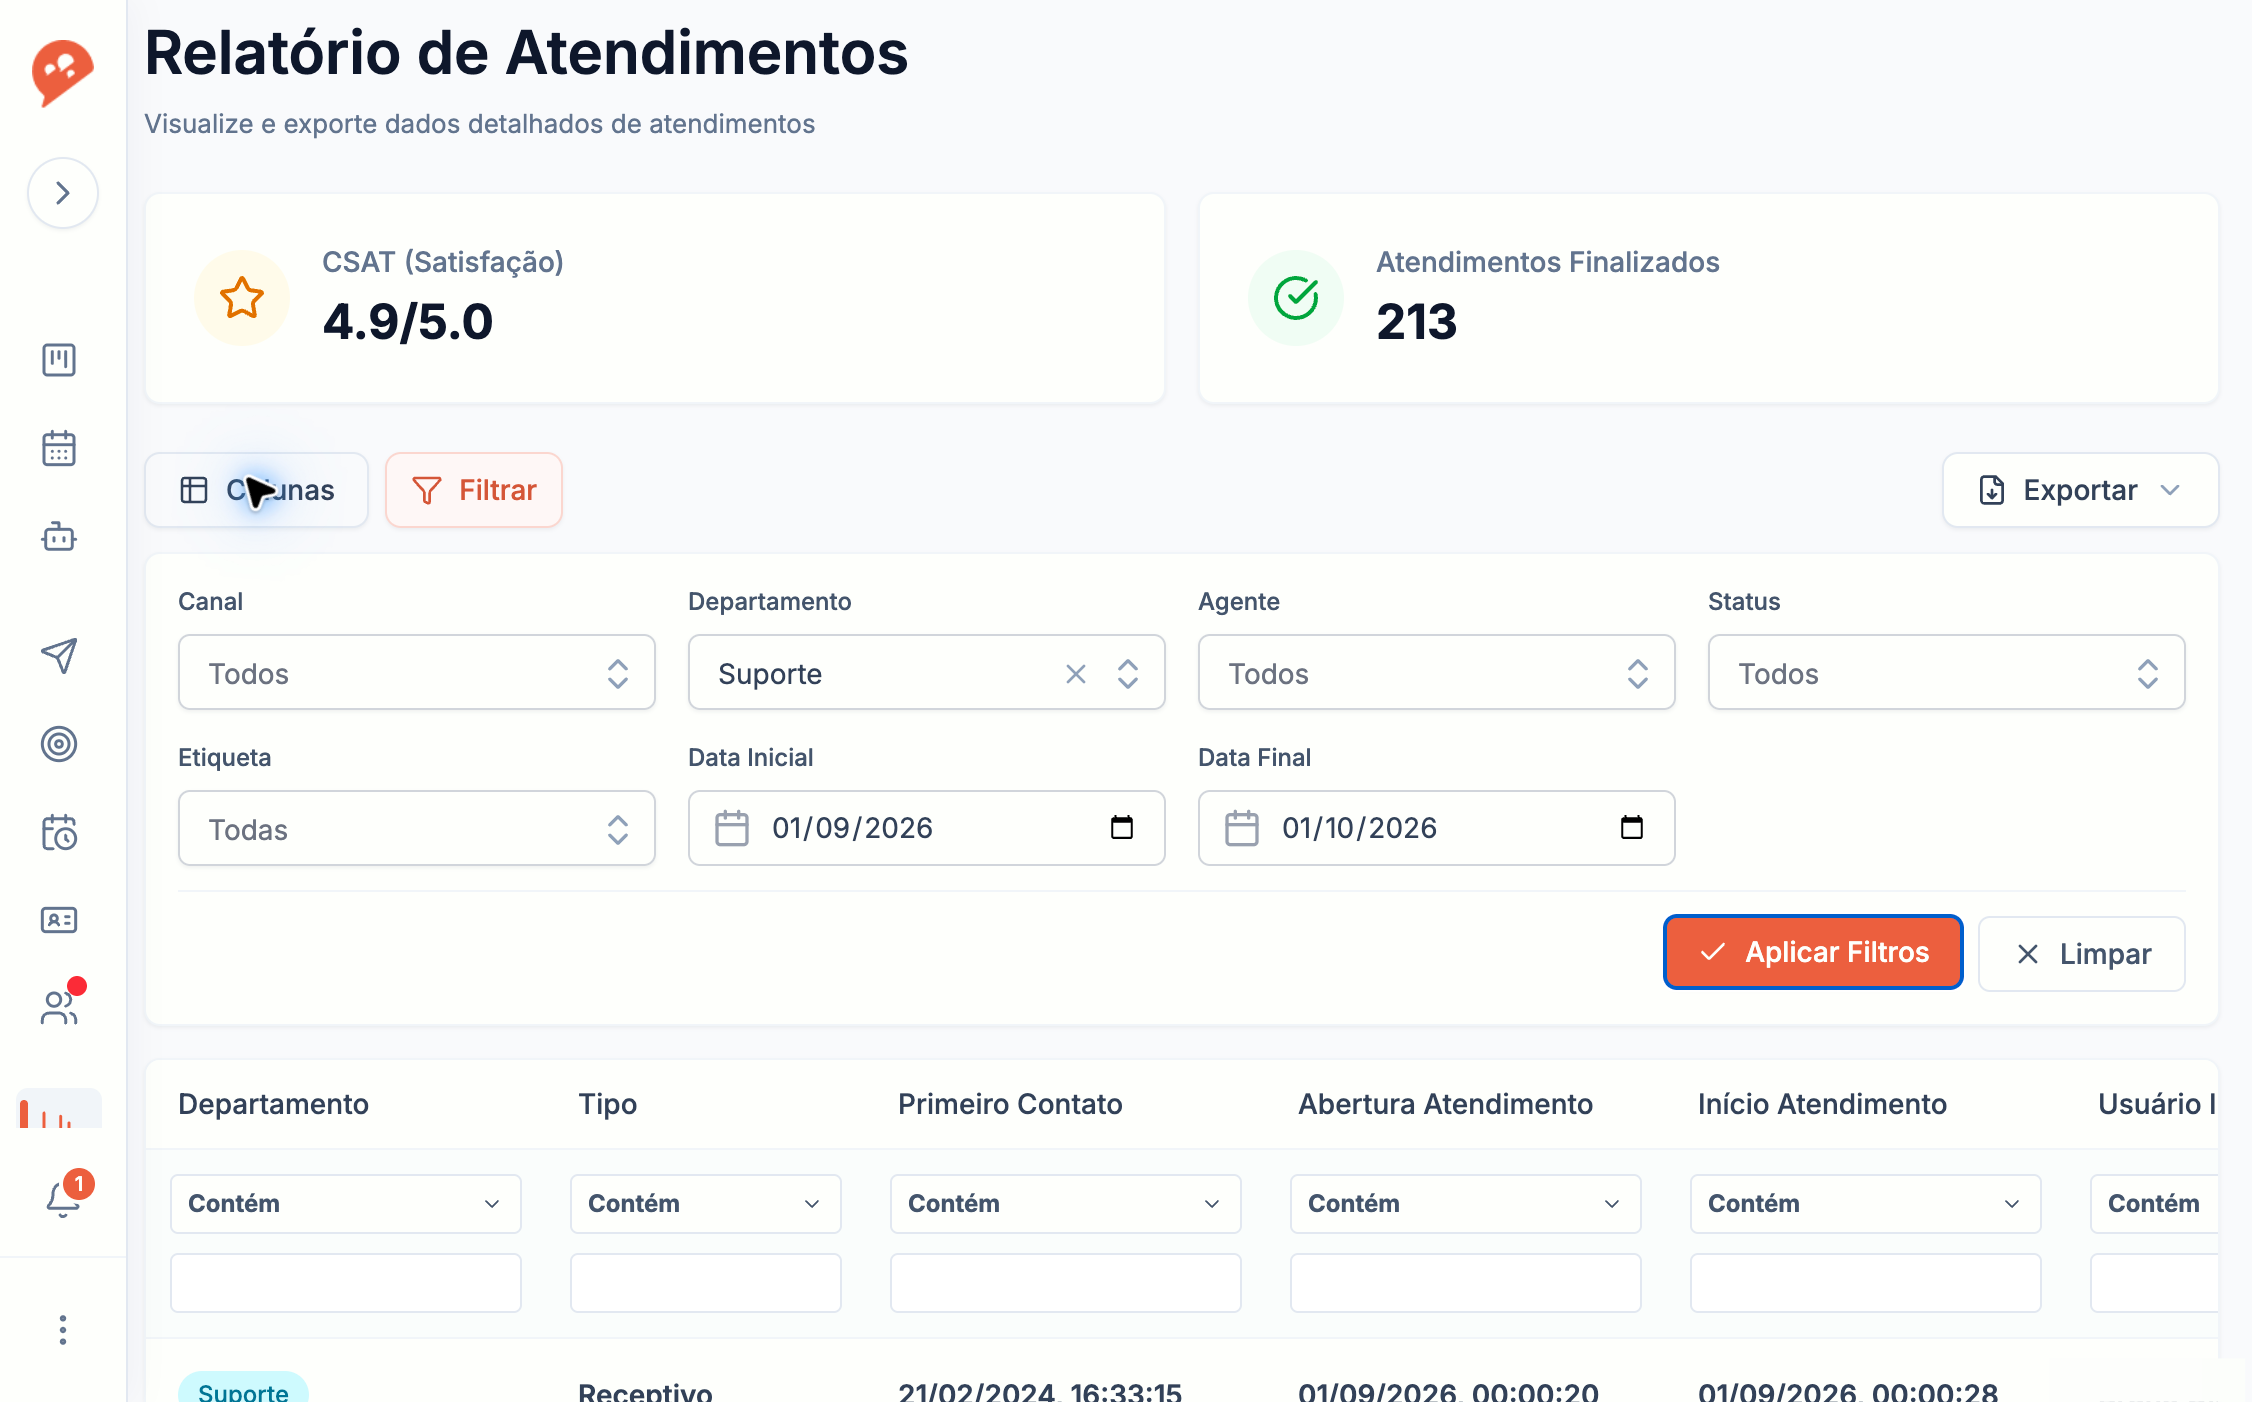Open the chatbot robot sidebar icon

pos(59,537)
